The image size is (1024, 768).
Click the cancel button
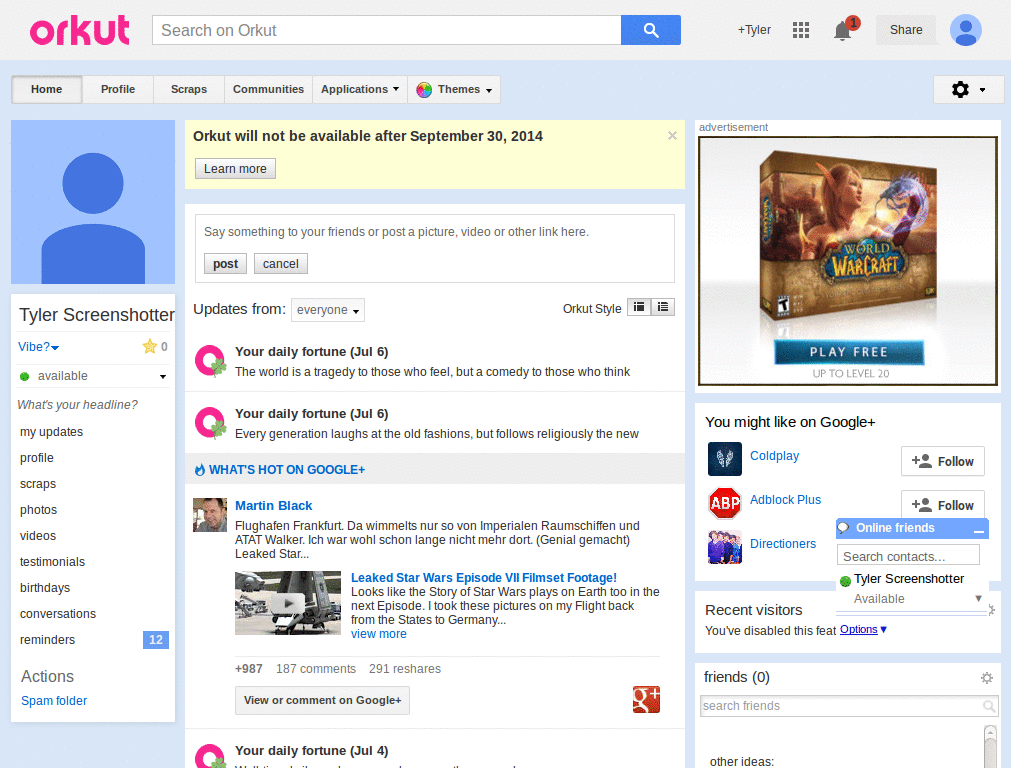click(x=281, y=264)
